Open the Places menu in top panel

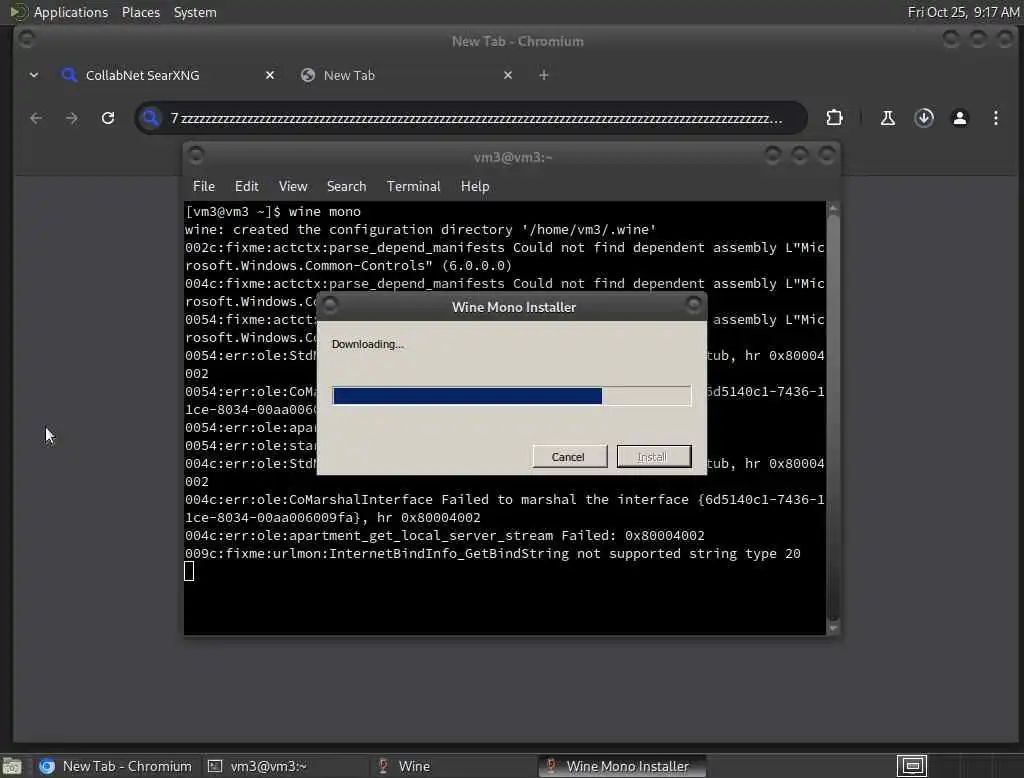[x=140, y=12]
